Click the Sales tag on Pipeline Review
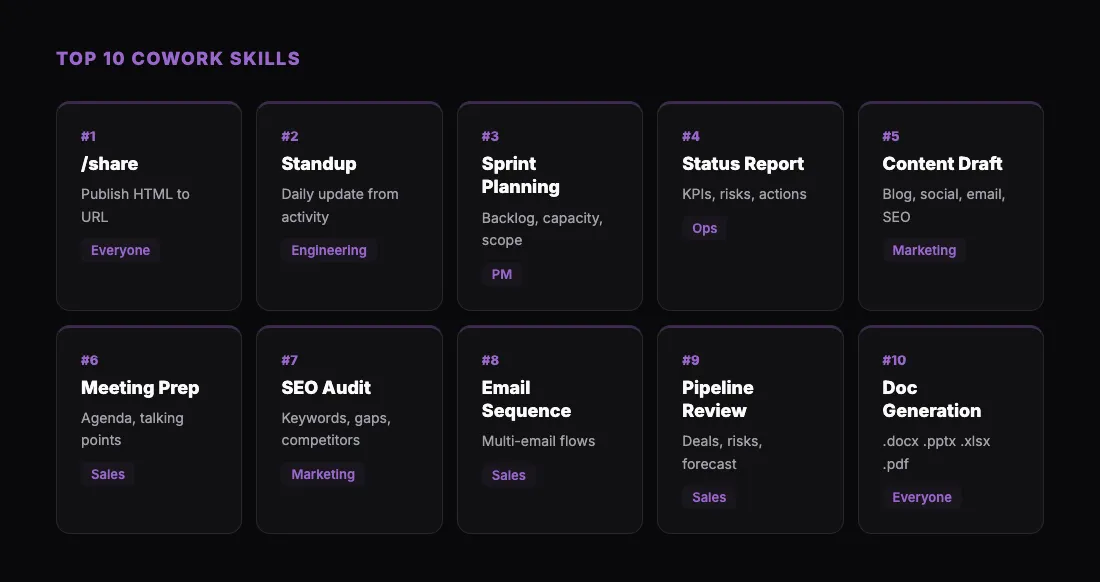 (x=709, y=498)
